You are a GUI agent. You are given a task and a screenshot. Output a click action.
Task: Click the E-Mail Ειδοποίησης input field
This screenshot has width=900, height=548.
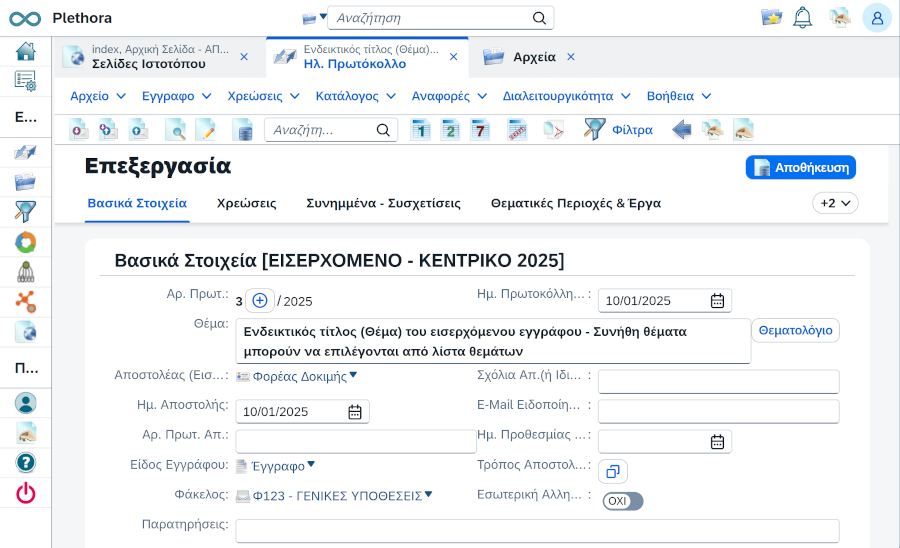click(x=719, y=412)
